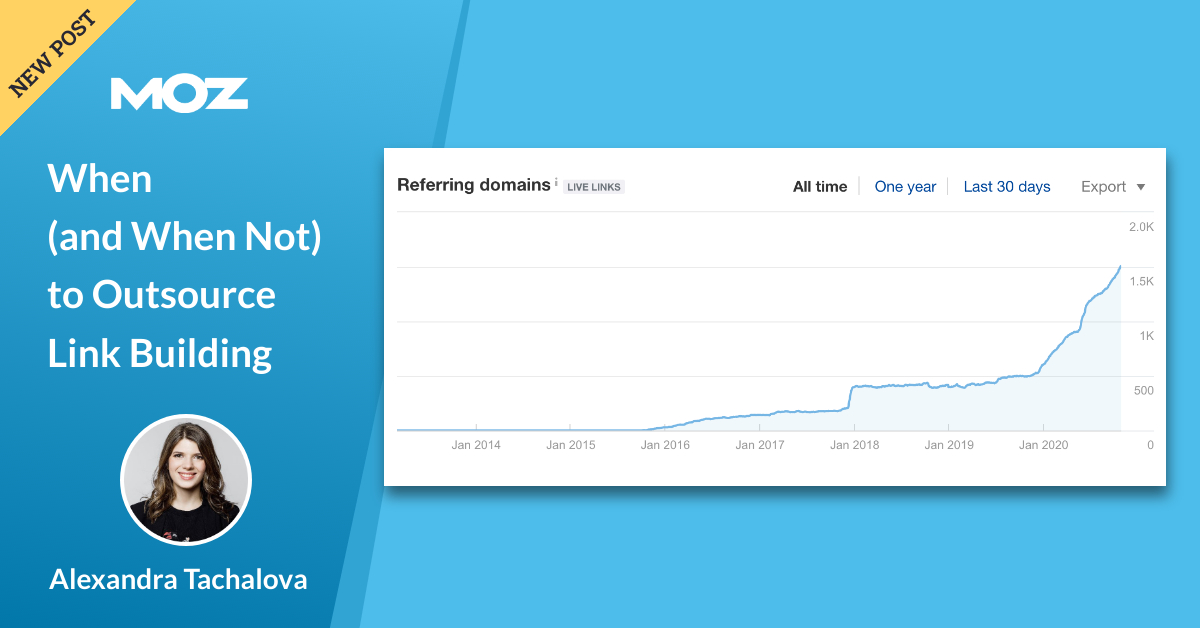Viewport: 1200px width, 628px height.
Task: Click the Moz logo
Action: tap(179, 93)
